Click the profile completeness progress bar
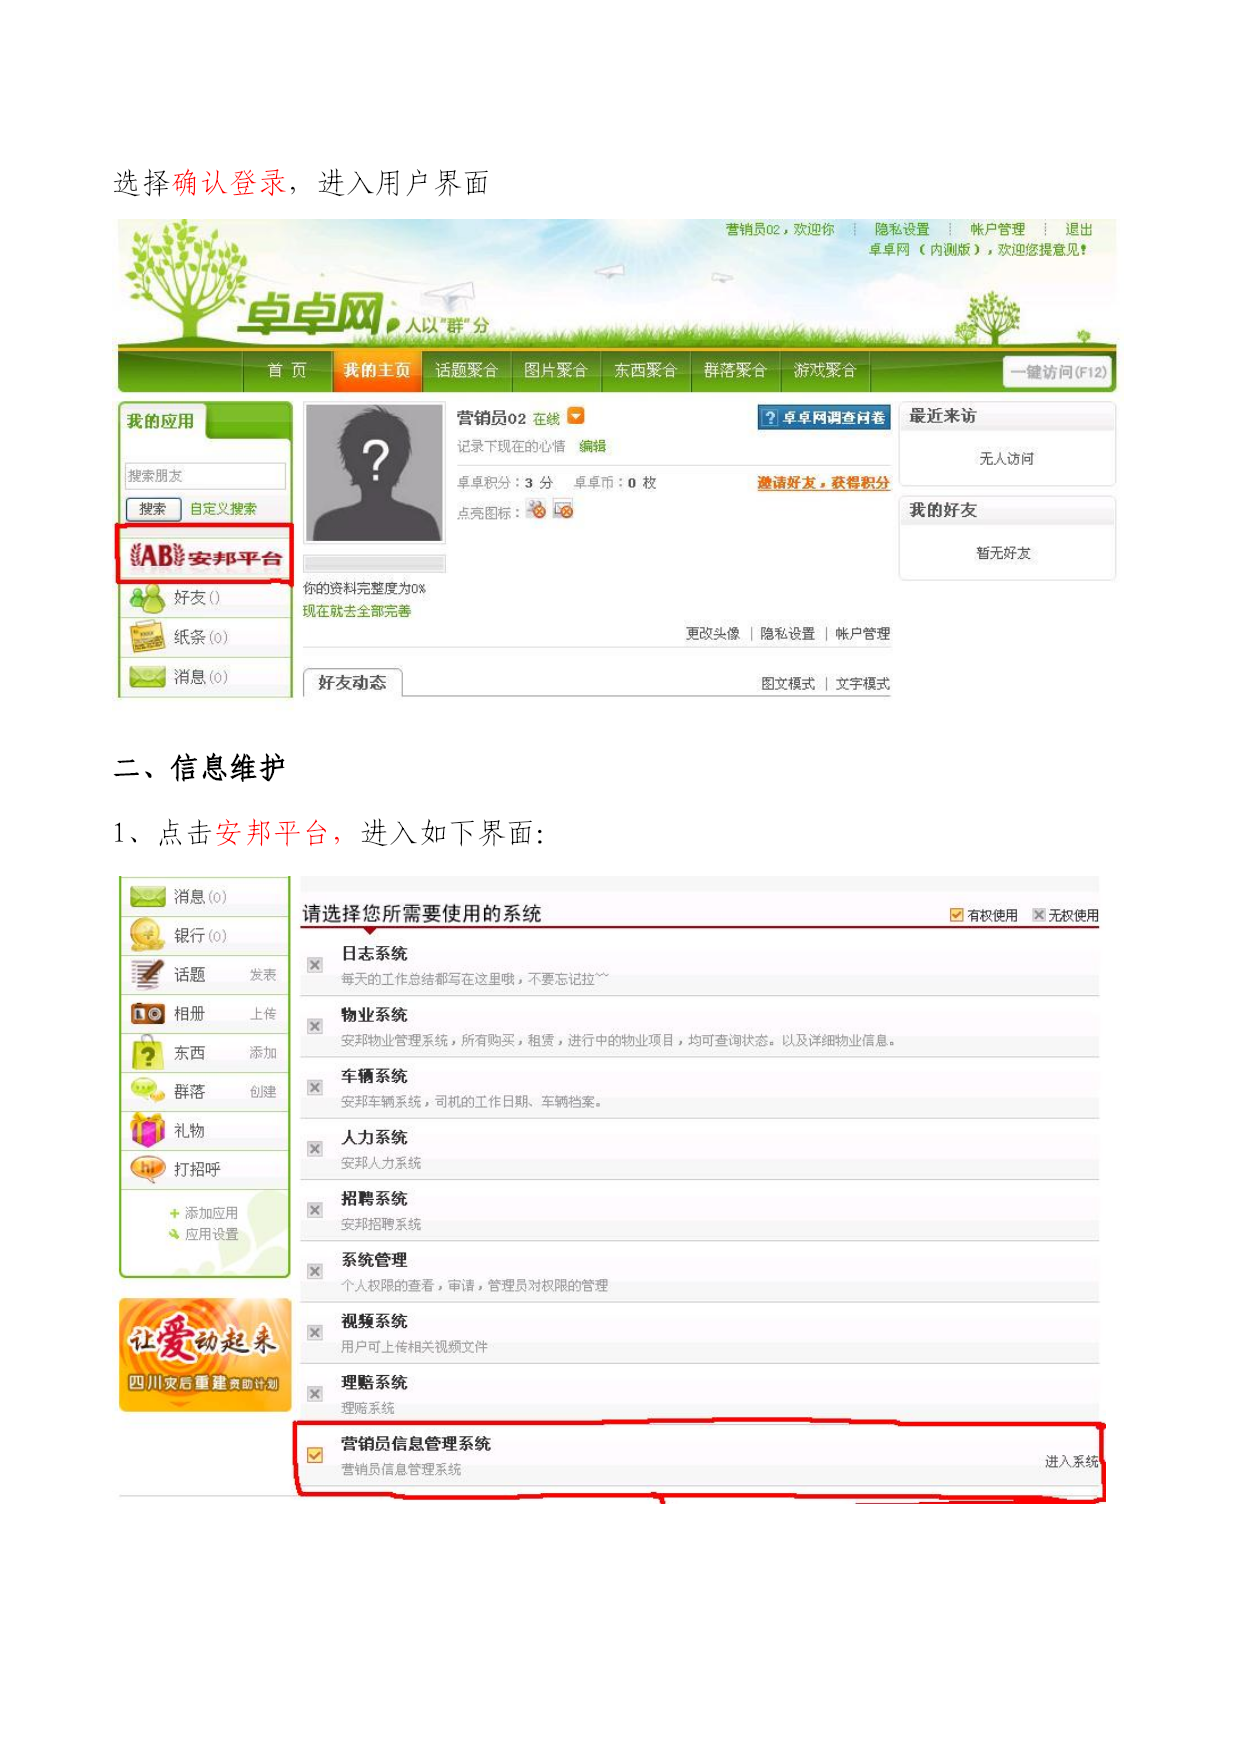The width and height of the screenshot is (1241, 1754). point(374,564)
